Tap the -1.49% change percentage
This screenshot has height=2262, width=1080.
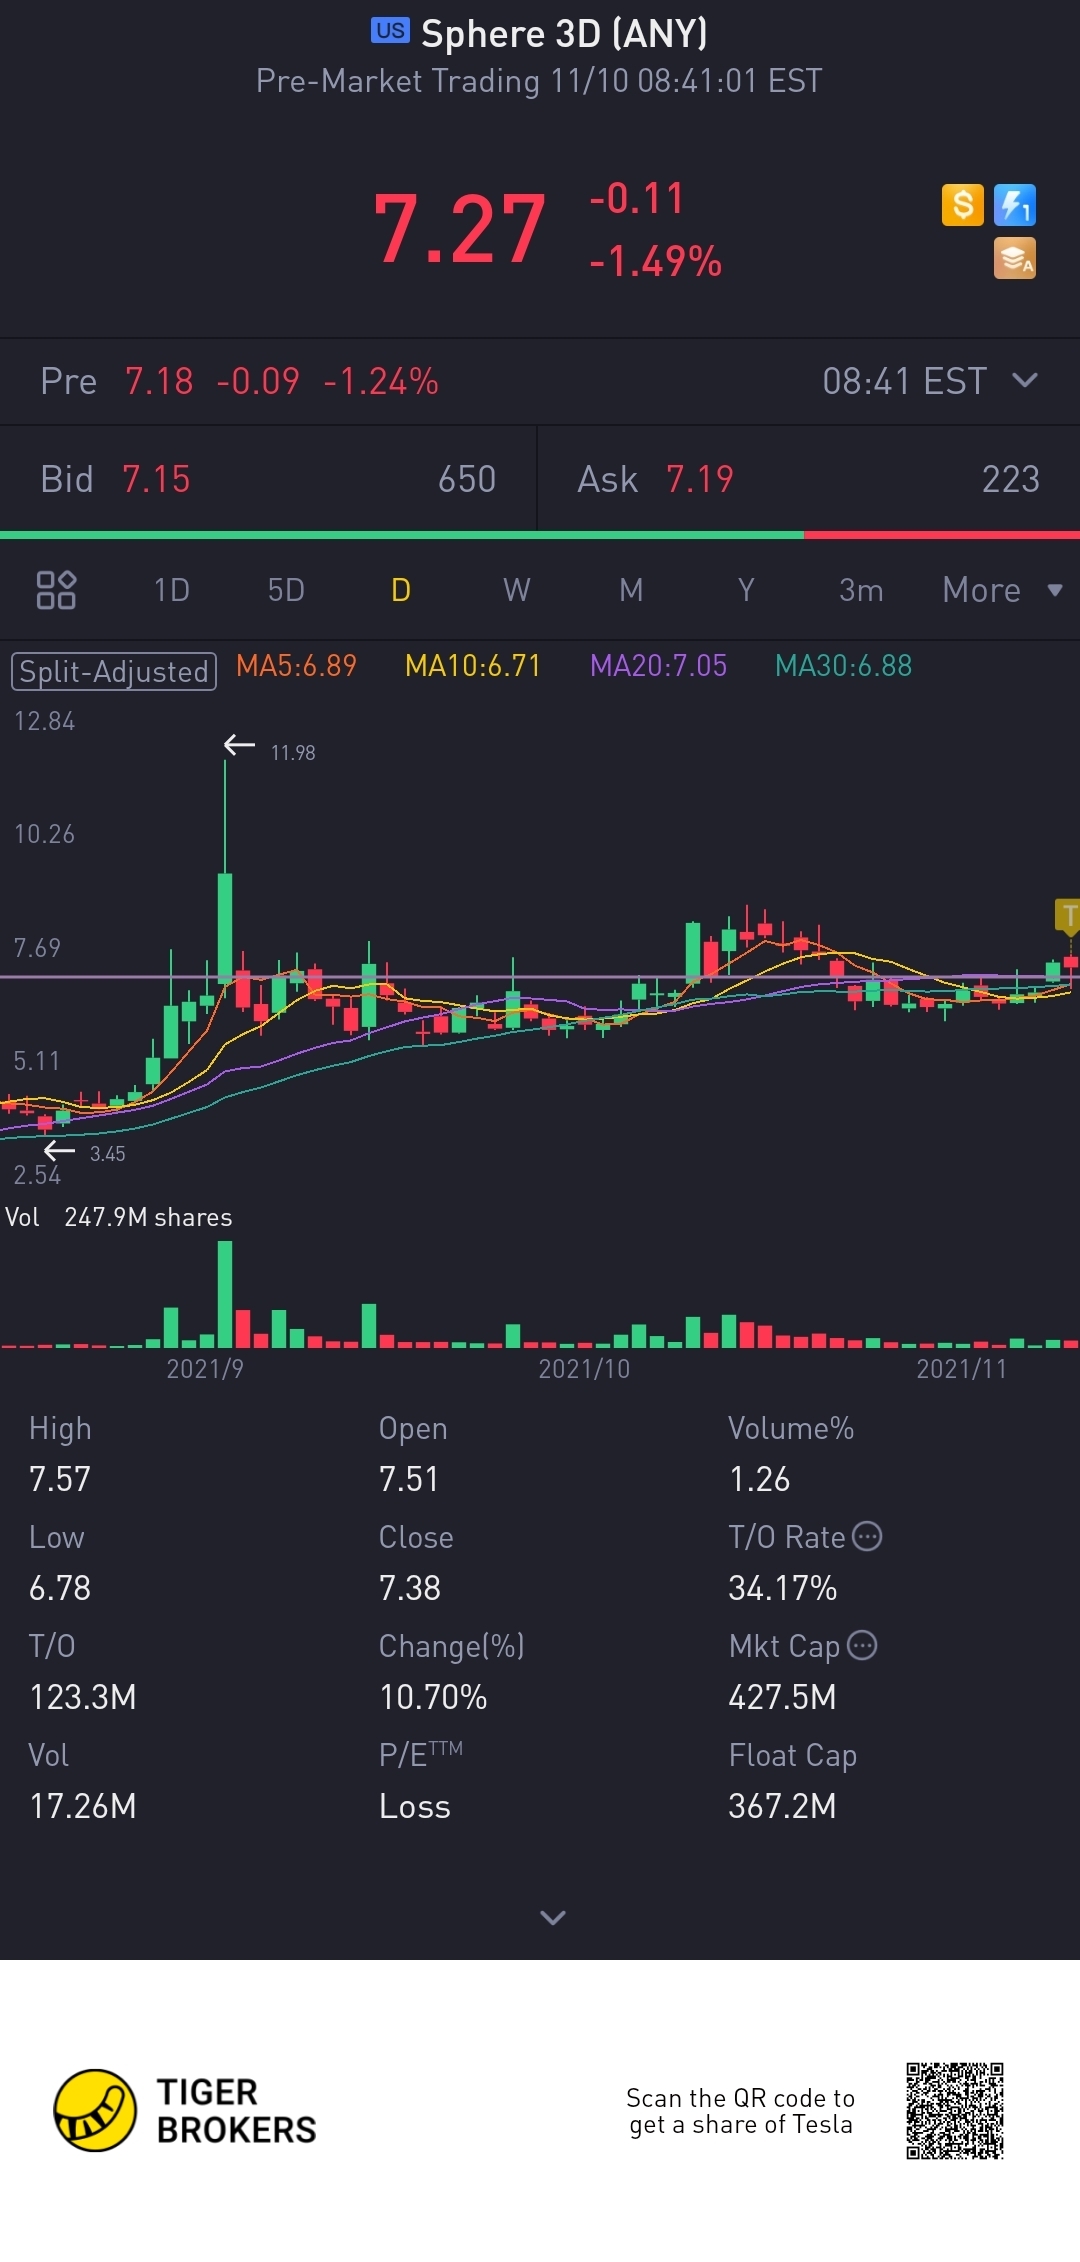coord(655,262)
